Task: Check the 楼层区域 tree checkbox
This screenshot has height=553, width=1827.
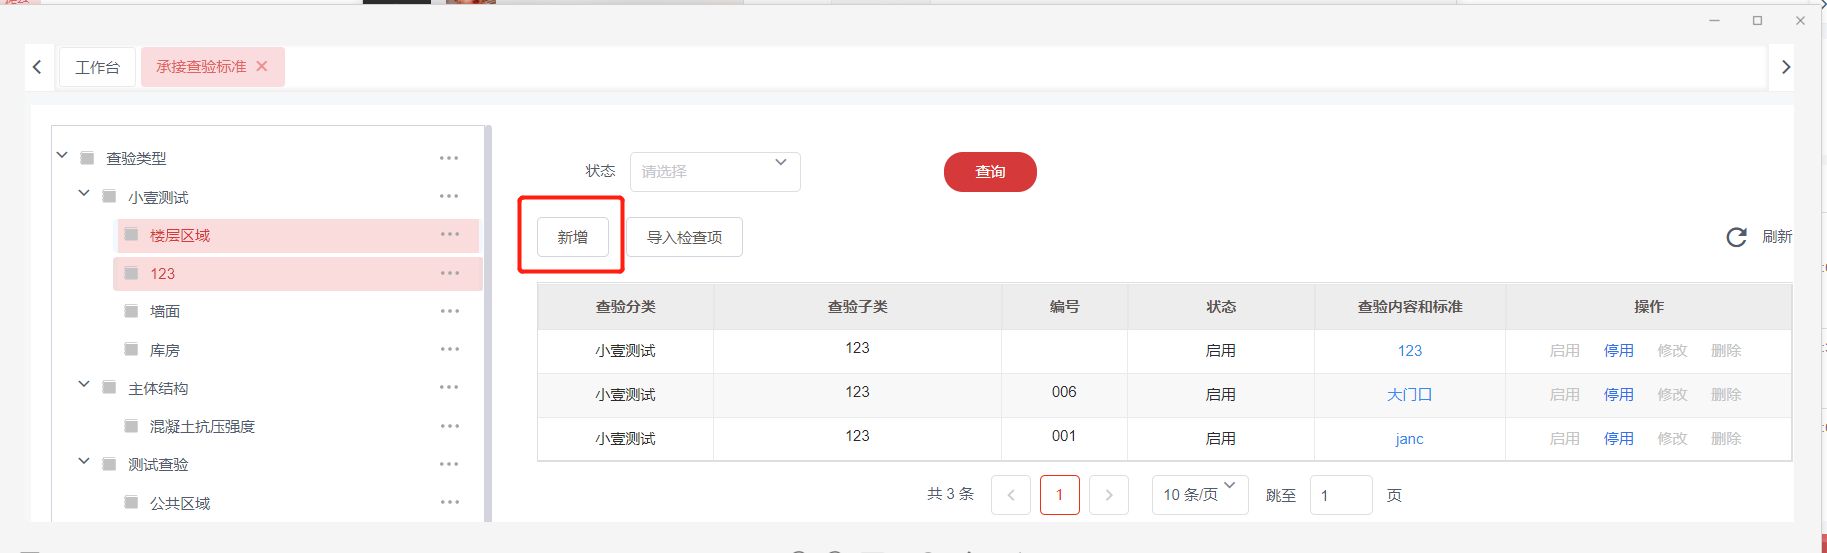Action: 131,235
